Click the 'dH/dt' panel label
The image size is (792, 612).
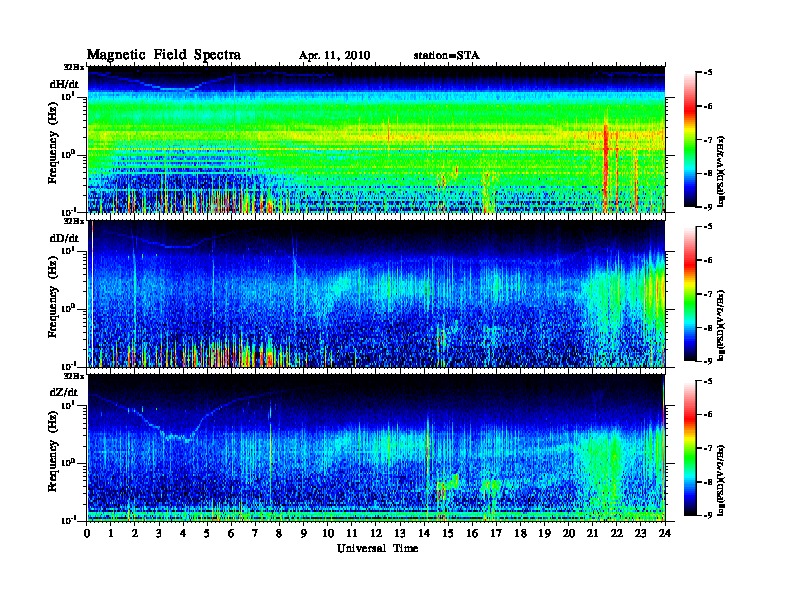tap(64, 84)
